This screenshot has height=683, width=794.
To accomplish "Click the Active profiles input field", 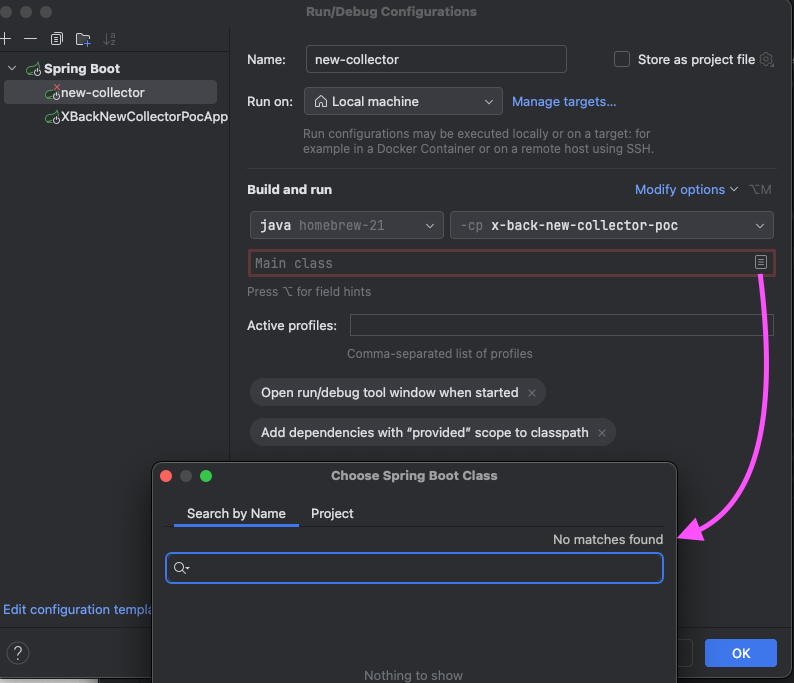I will 561,325.
